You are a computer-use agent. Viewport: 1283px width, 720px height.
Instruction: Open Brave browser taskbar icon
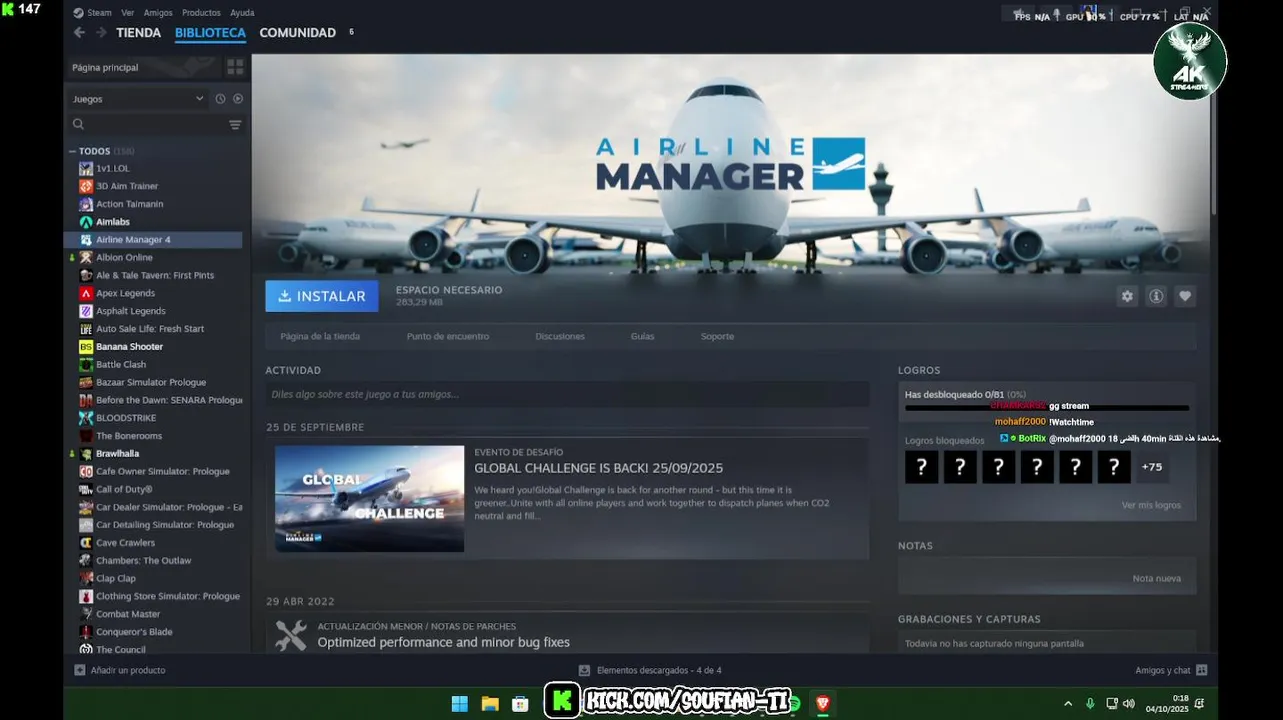pos(823,704)
